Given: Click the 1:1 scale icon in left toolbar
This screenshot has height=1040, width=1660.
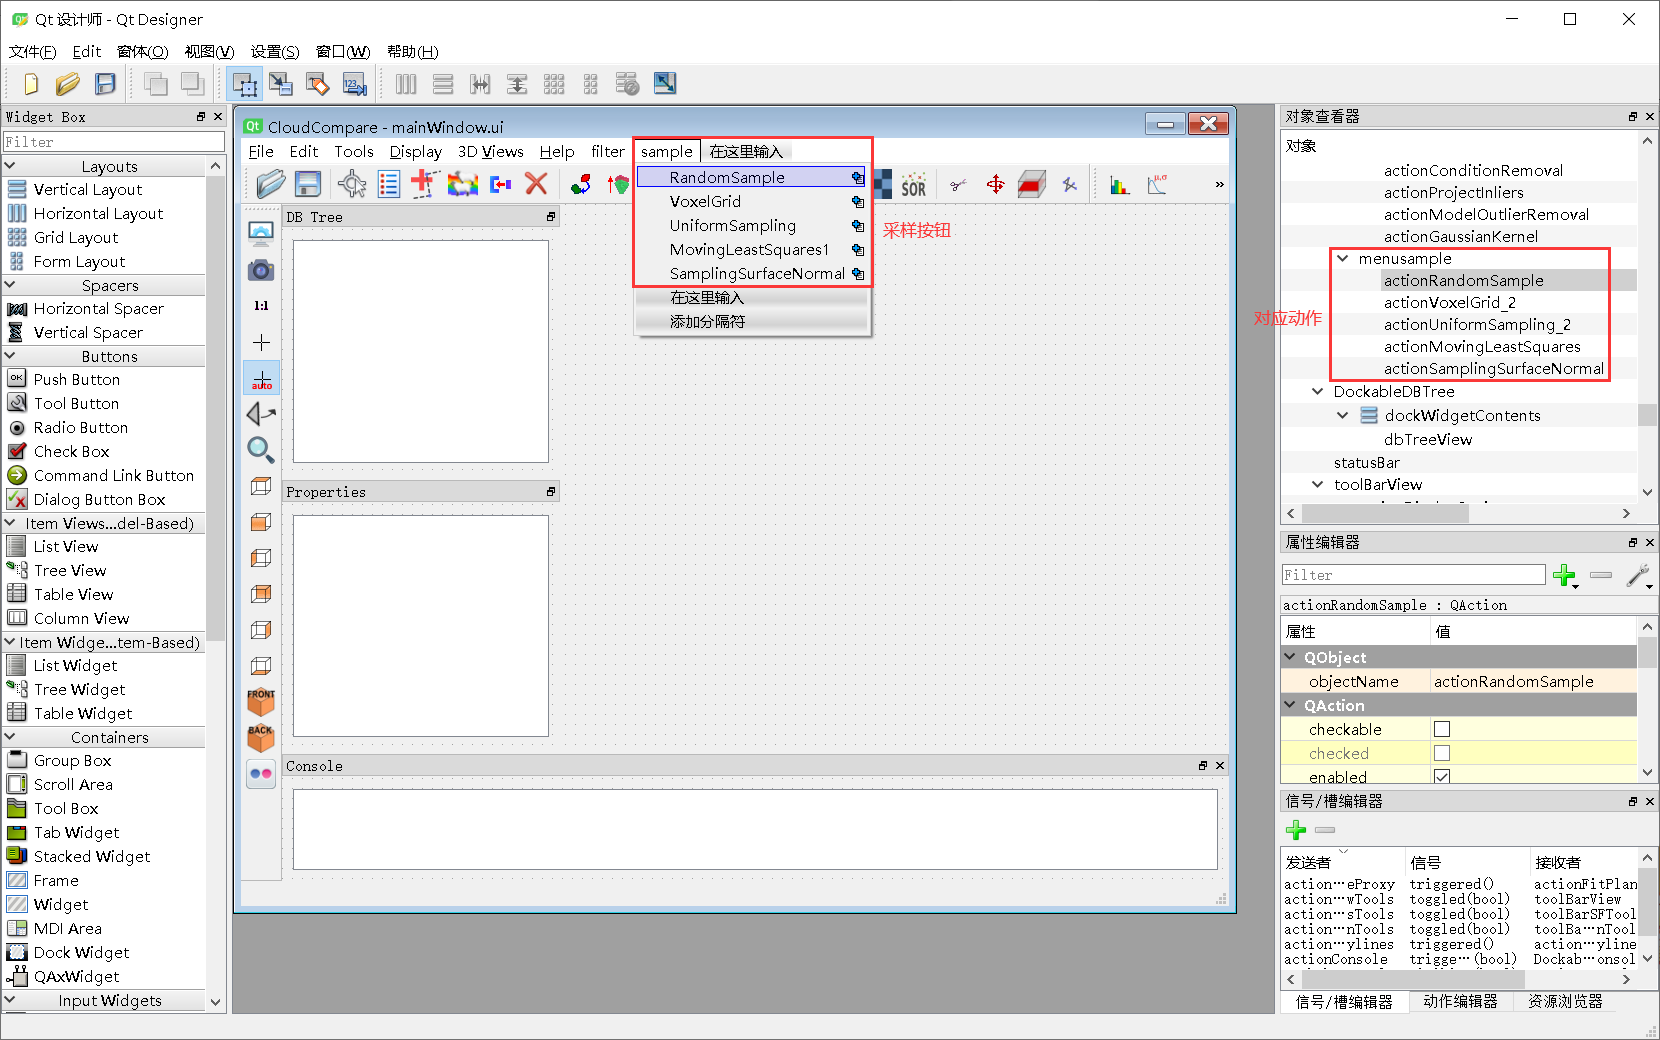Looking at the screenshot, I should tap(261, 306).
